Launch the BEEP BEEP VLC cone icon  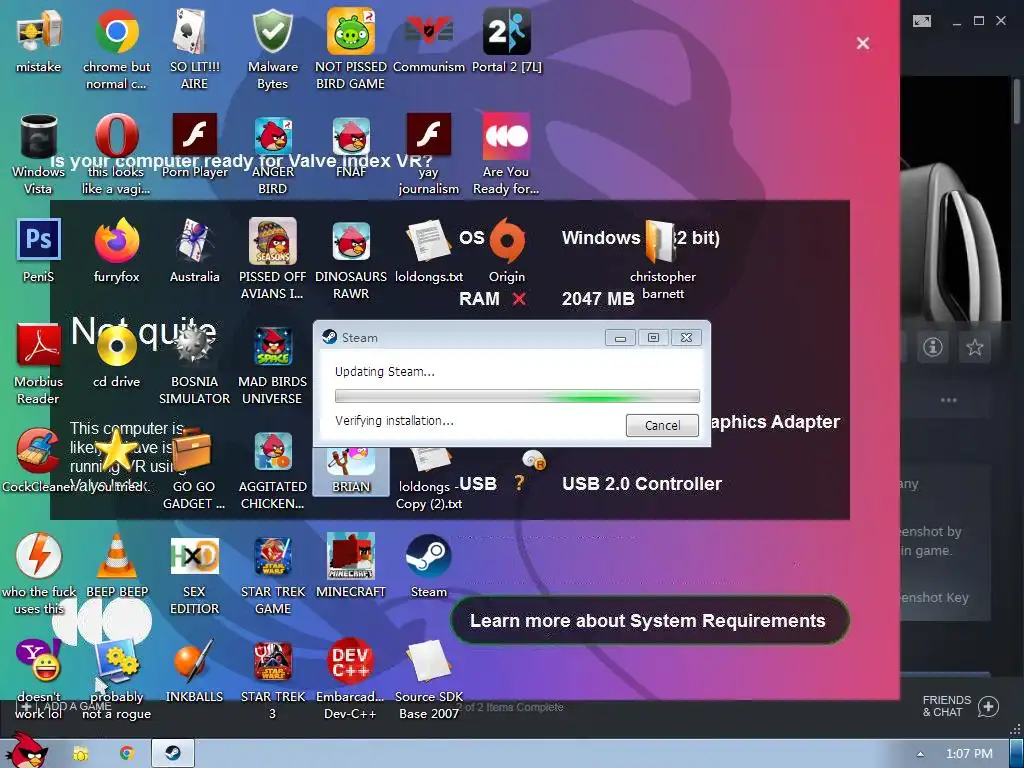coord(116,556)
